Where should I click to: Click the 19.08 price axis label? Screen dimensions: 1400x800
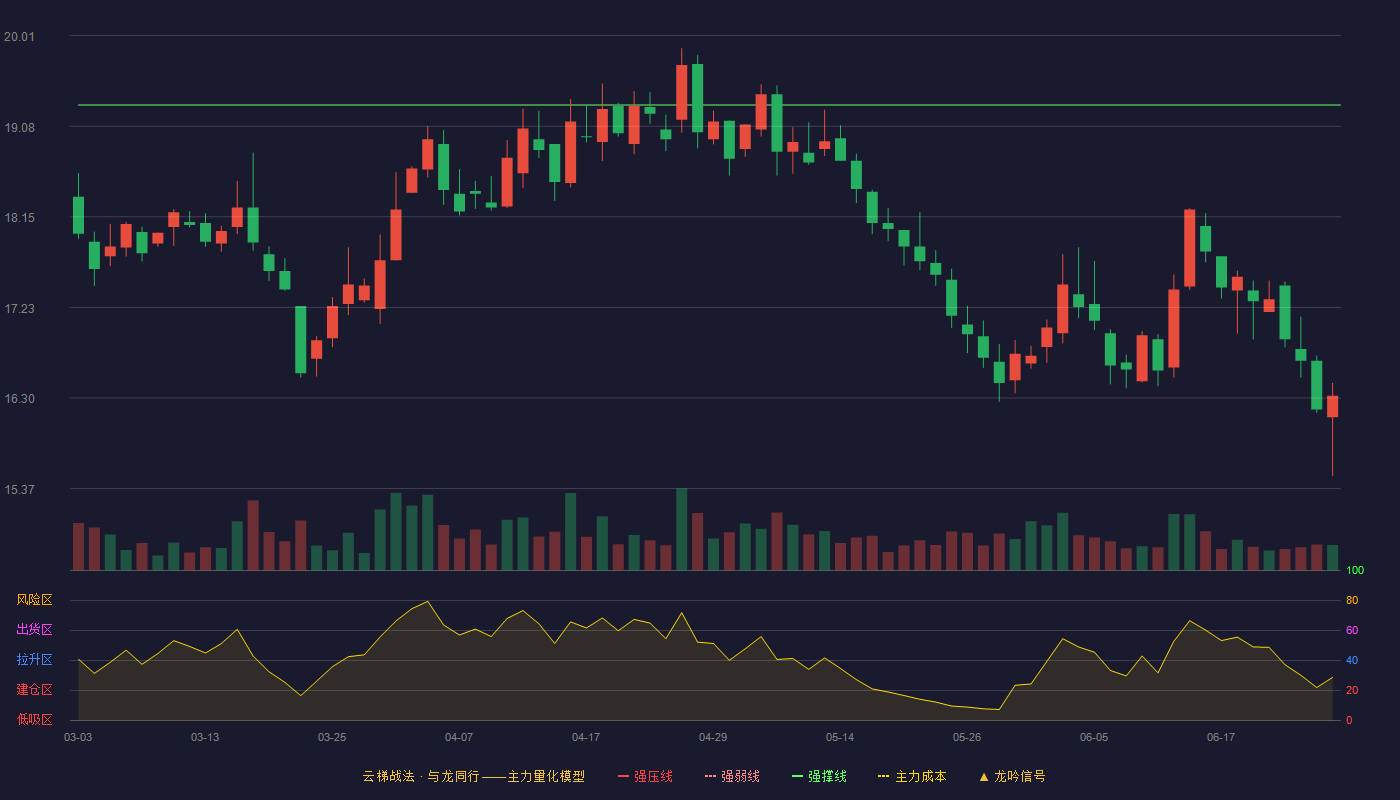tap(19, 128)
